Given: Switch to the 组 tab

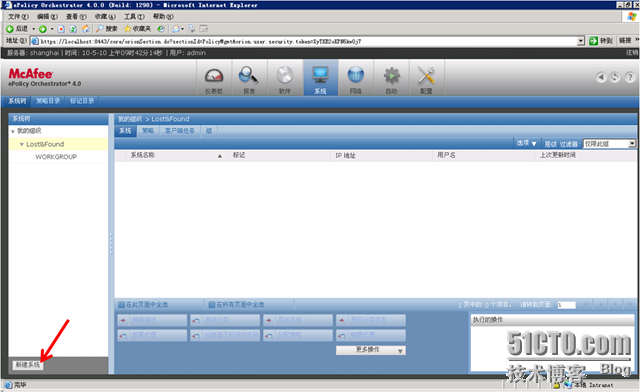Looking at the screenshot, I should tap(209, 131).
